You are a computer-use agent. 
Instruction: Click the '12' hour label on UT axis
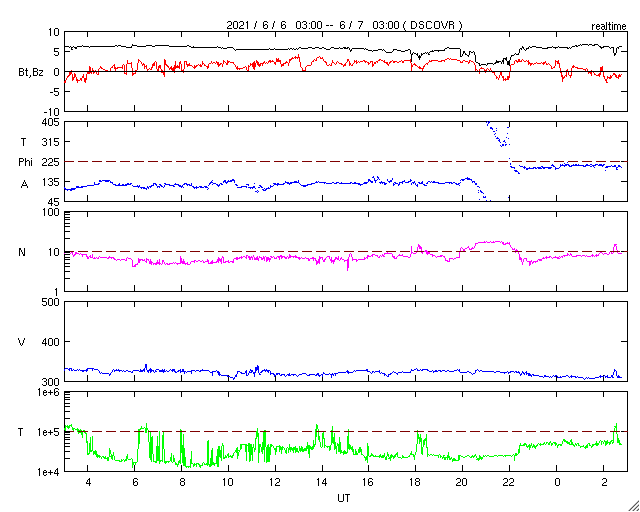[275, 483]
